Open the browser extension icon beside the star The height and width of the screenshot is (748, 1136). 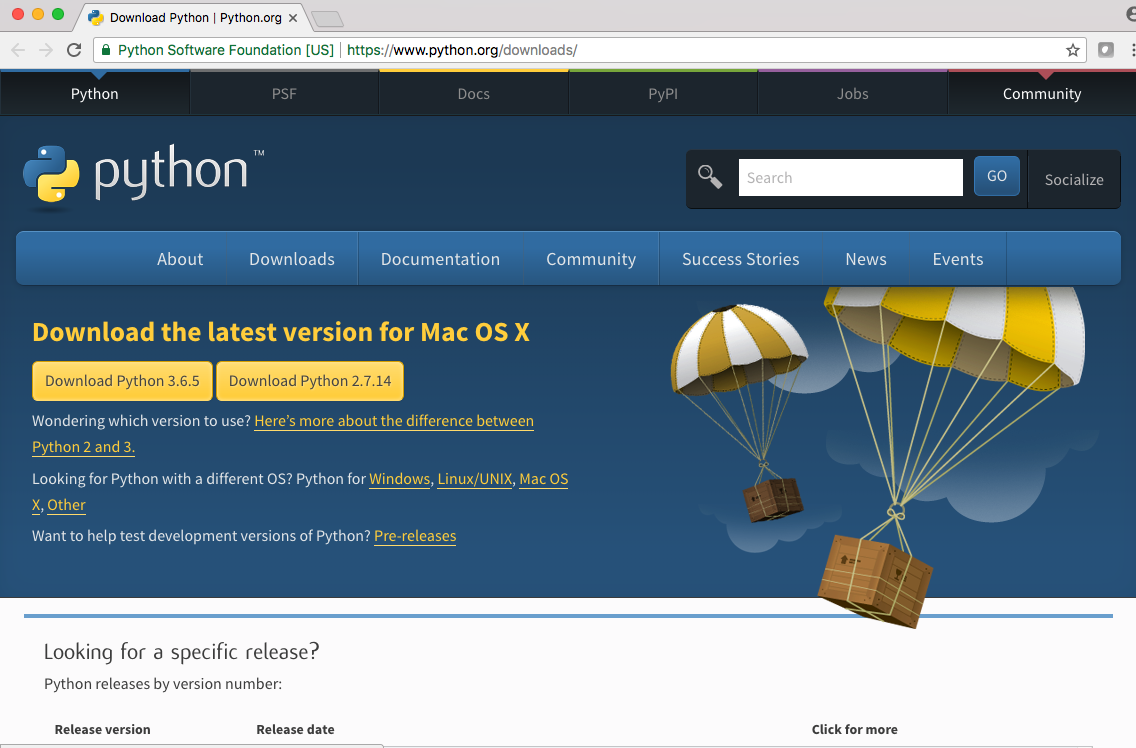1106,50
